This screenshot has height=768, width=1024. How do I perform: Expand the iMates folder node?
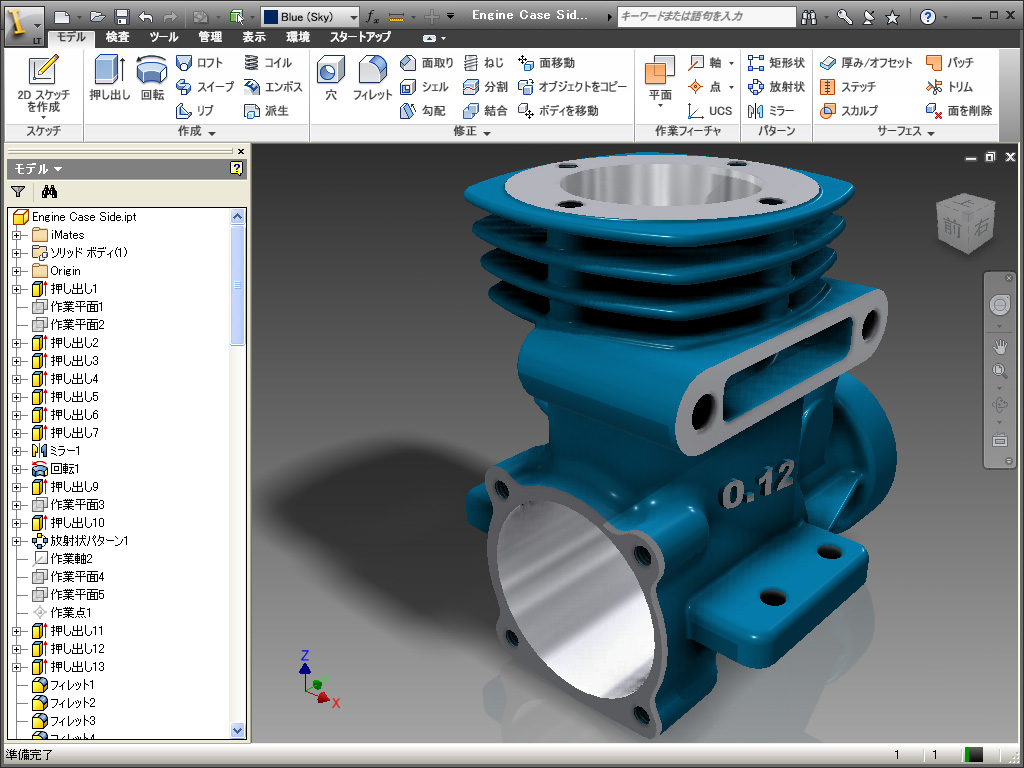(x=17, y=235)
